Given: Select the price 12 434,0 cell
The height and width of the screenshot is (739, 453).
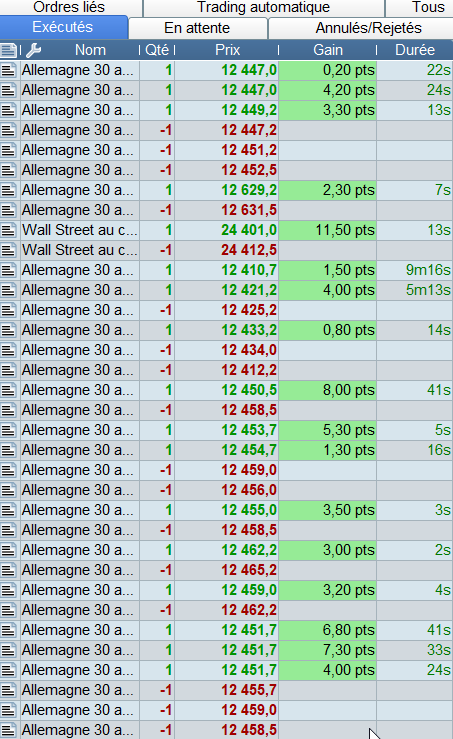Looking at the screenshot, I should pos(226,350).
